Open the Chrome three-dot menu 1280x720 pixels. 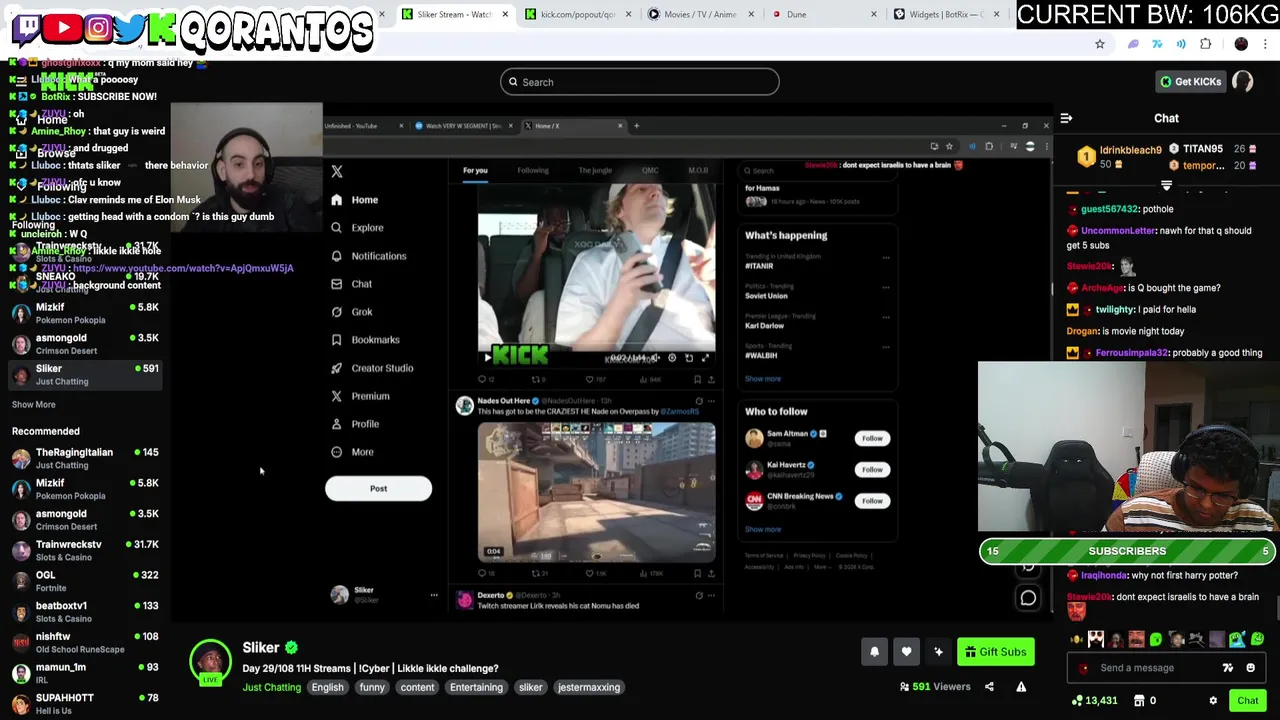pos(1266,44)
